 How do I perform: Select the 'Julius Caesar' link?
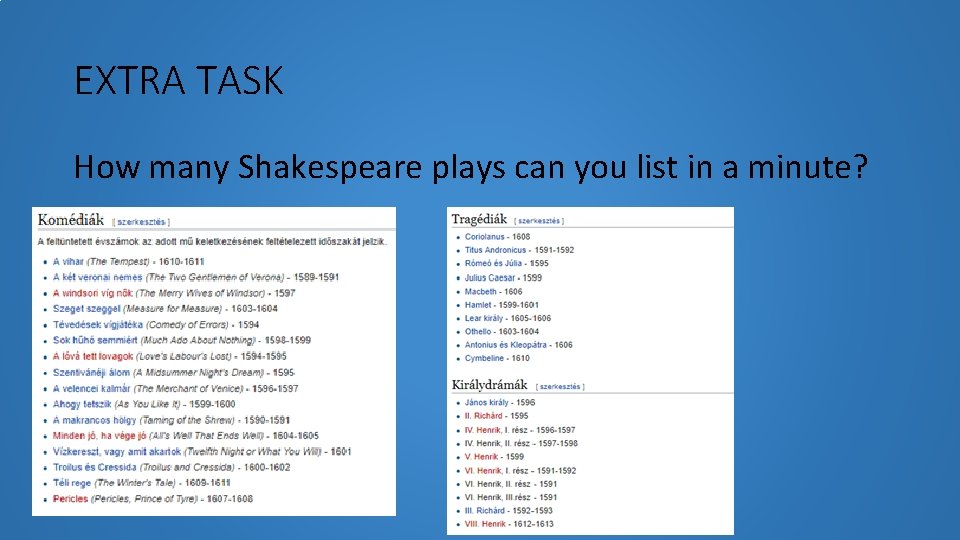(490, 277)
